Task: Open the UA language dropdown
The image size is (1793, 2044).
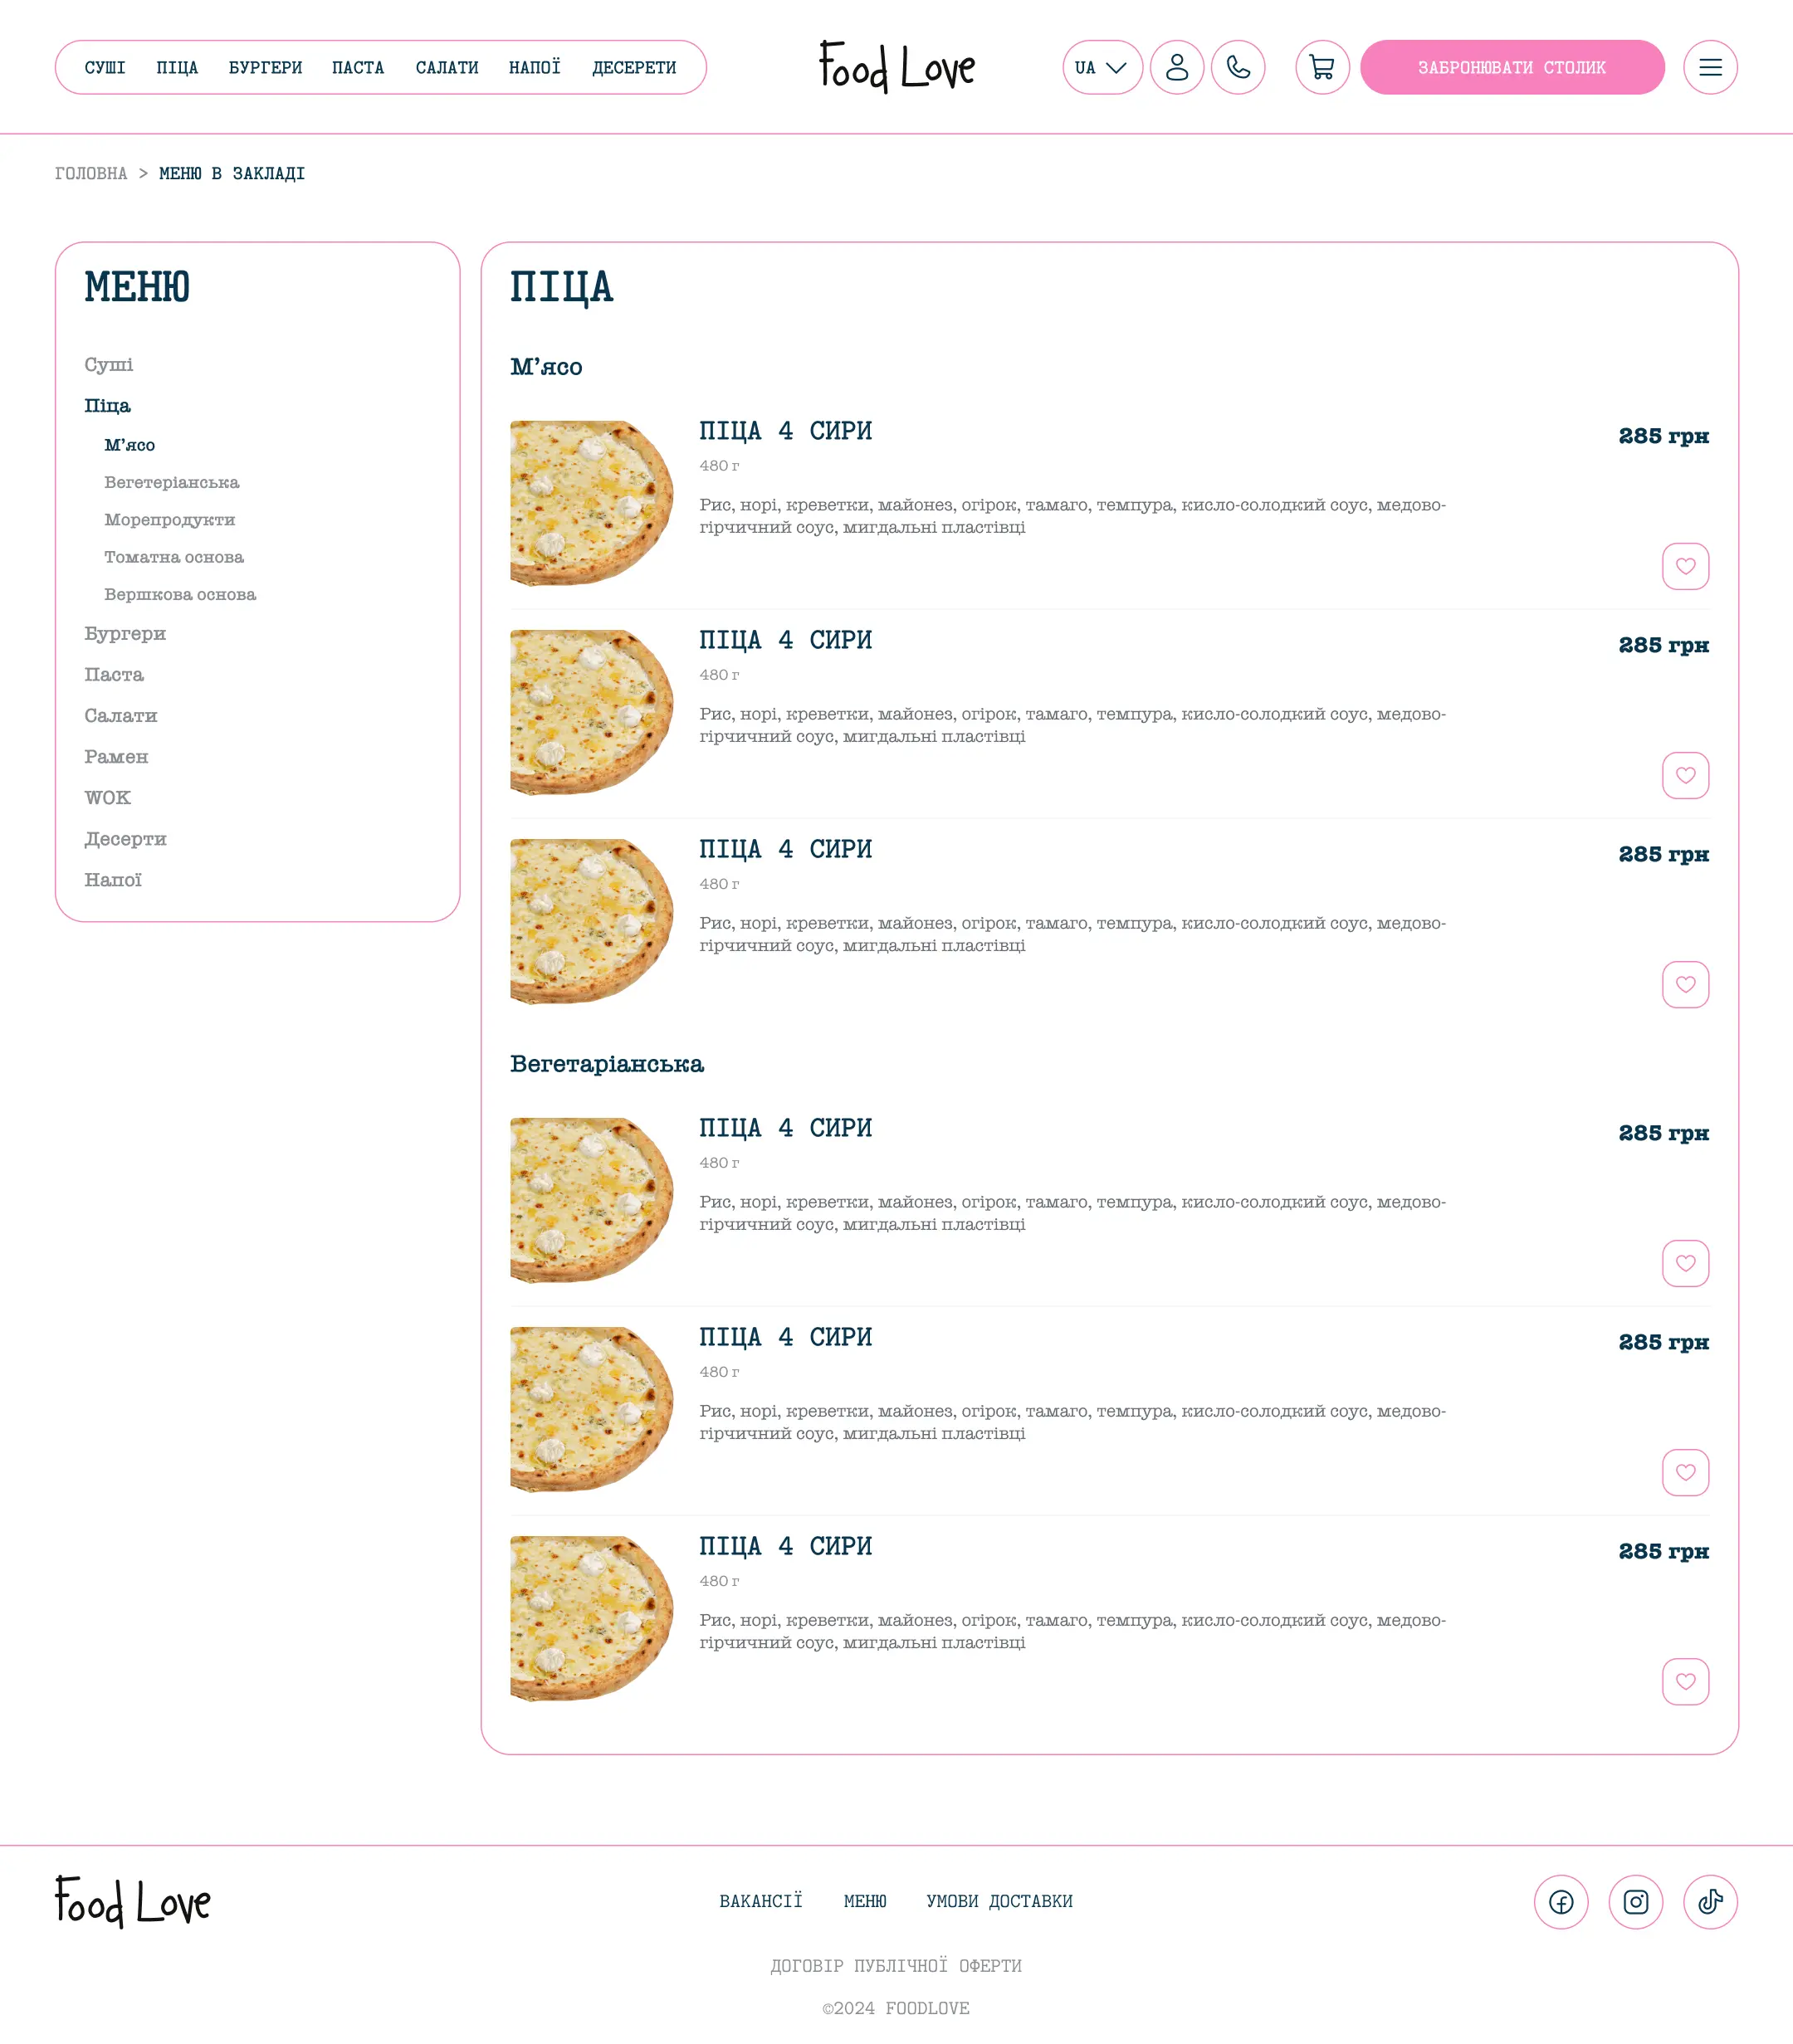Action: click(1101, 67)
